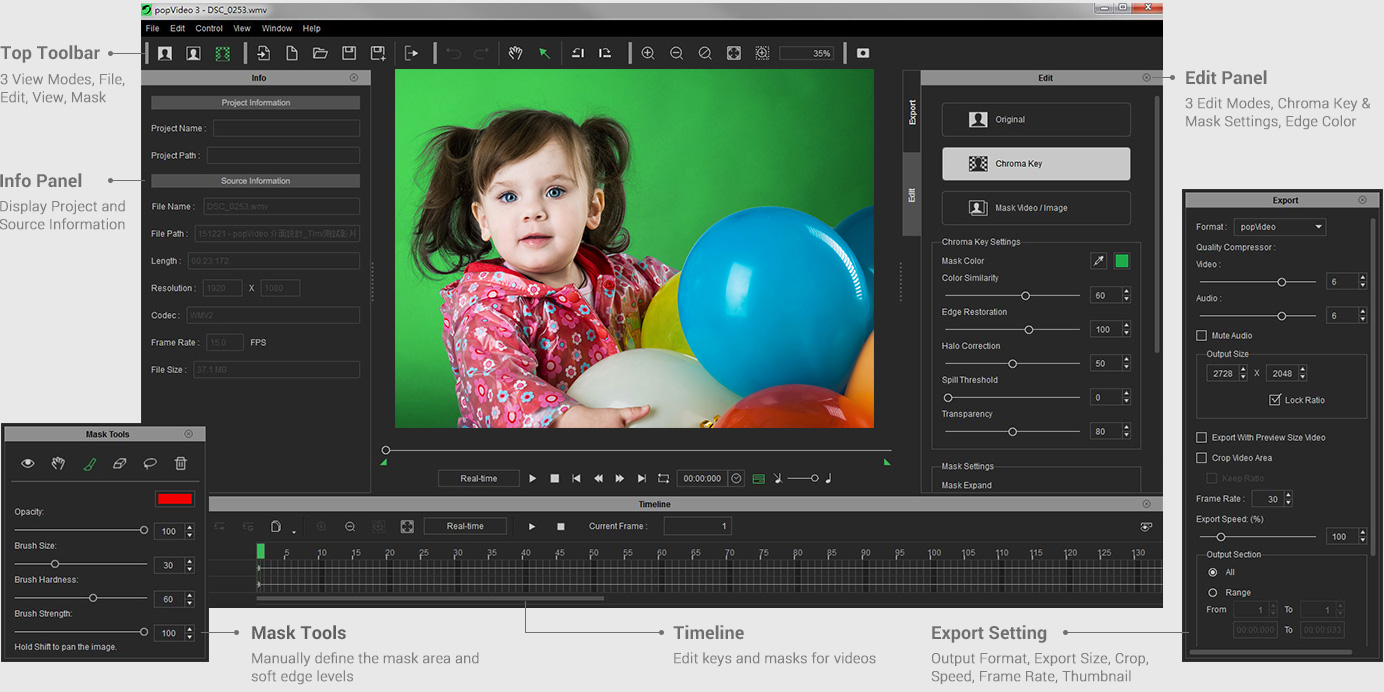Open the View menu
Viewport: 1384px width, 692px height.
point(242,29)
